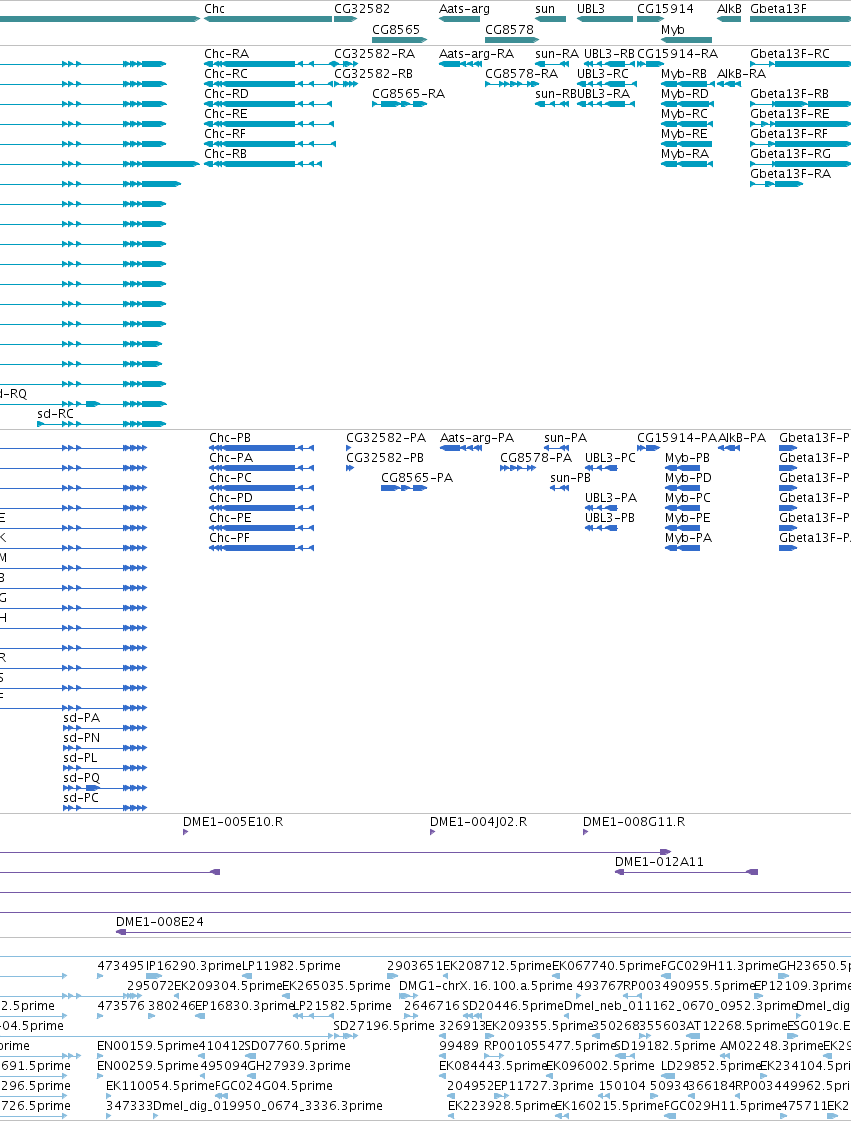The width and height of the screenshot is (851, 1121).
Task: Click protein CG8565-PA
Action: tap(417, 478)
